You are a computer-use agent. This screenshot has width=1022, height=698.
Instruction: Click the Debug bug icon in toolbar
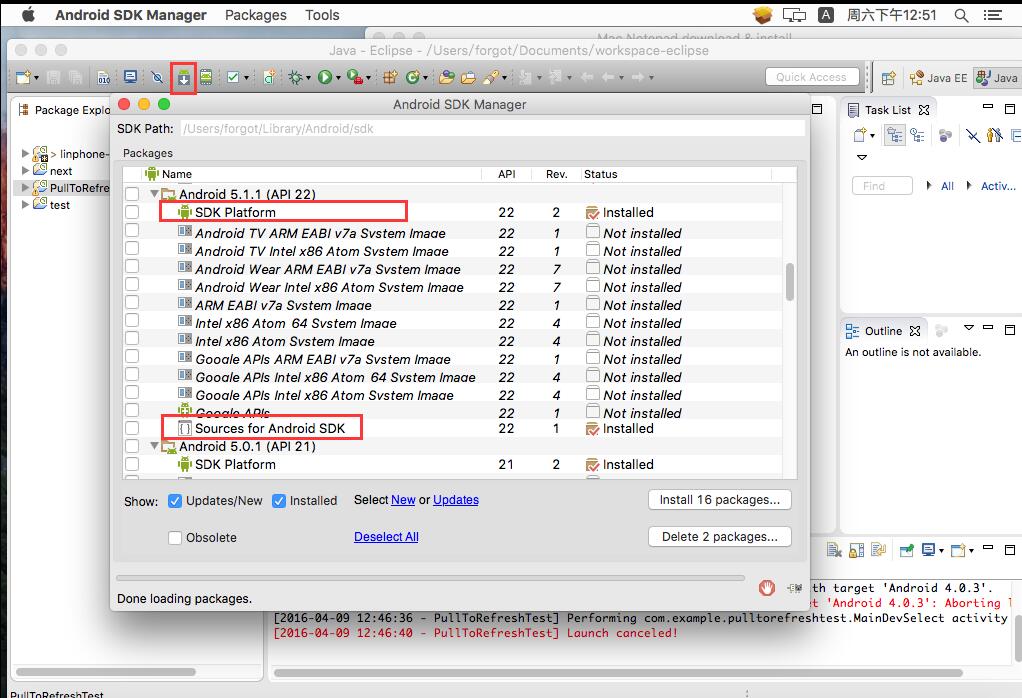pos(295,78)
